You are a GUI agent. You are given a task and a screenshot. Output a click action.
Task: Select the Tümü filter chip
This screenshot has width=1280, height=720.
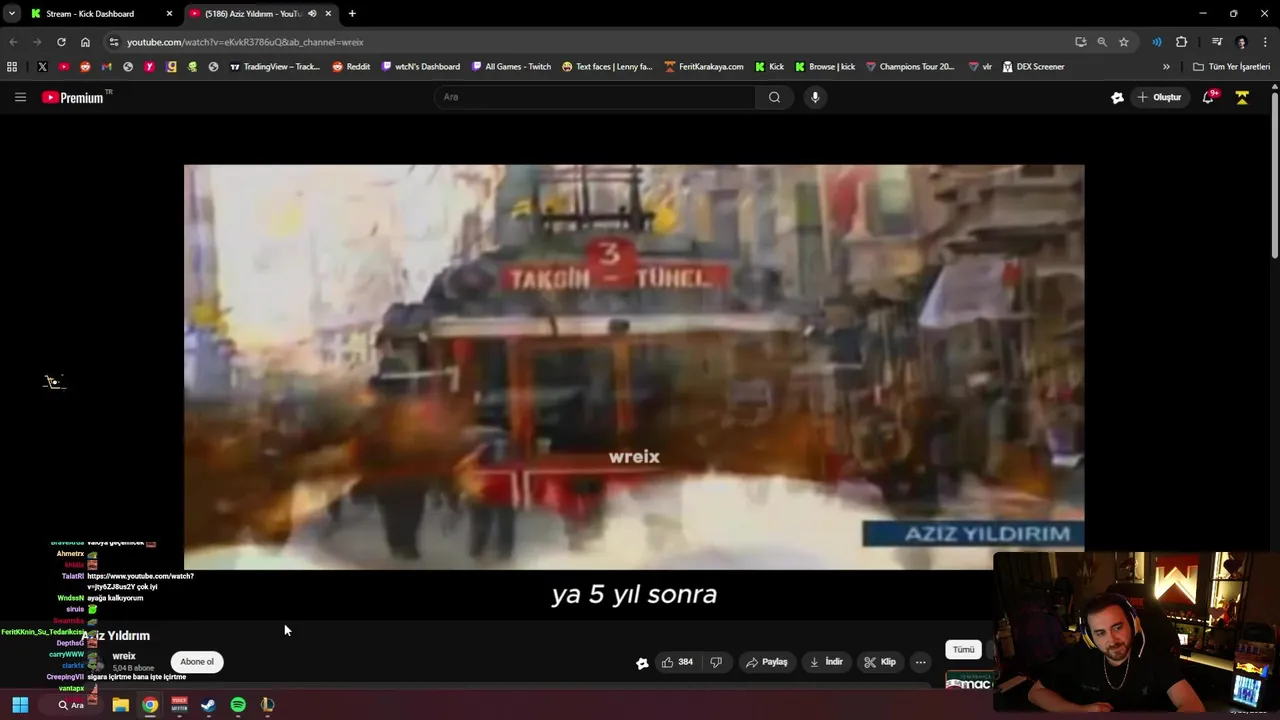(x=963, y=650)
